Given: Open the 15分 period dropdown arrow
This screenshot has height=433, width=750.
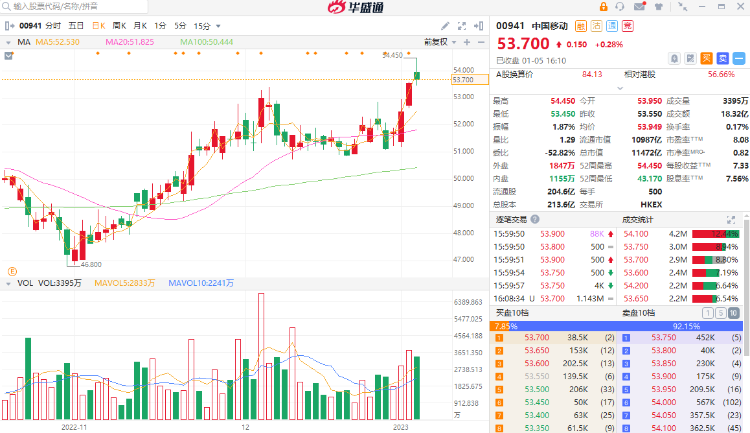Looking at the screenshot, I should pyautogui.click(x=219, y=26).
